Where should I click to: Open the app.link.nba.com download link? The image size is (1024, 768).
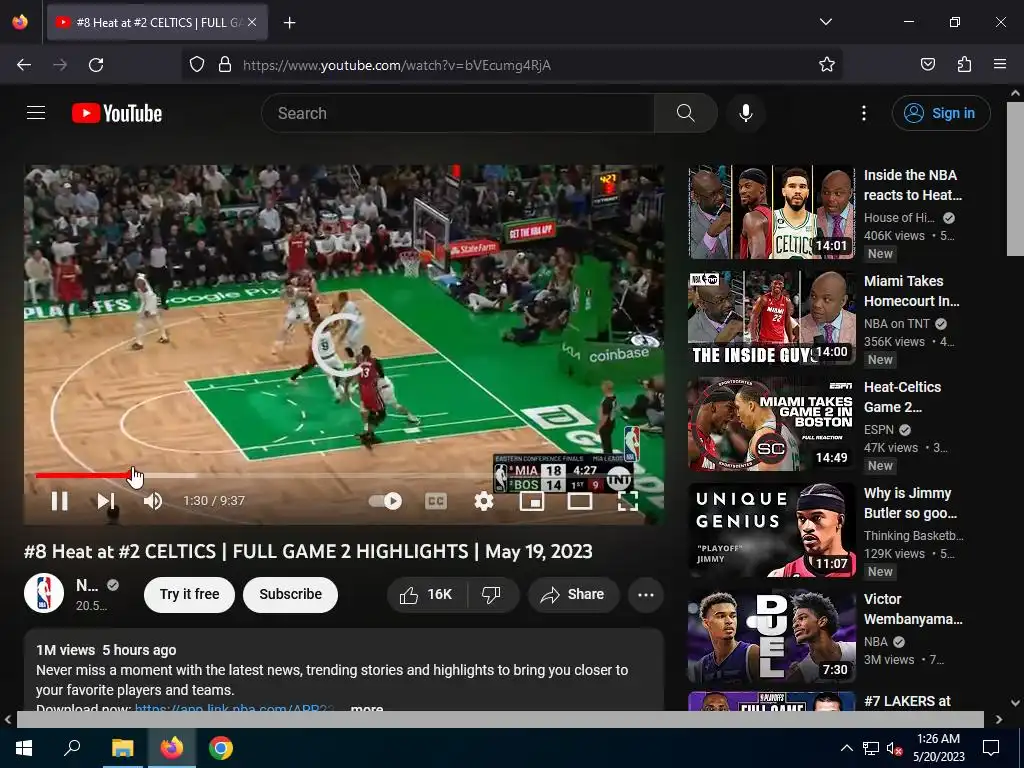click(235, 708)
